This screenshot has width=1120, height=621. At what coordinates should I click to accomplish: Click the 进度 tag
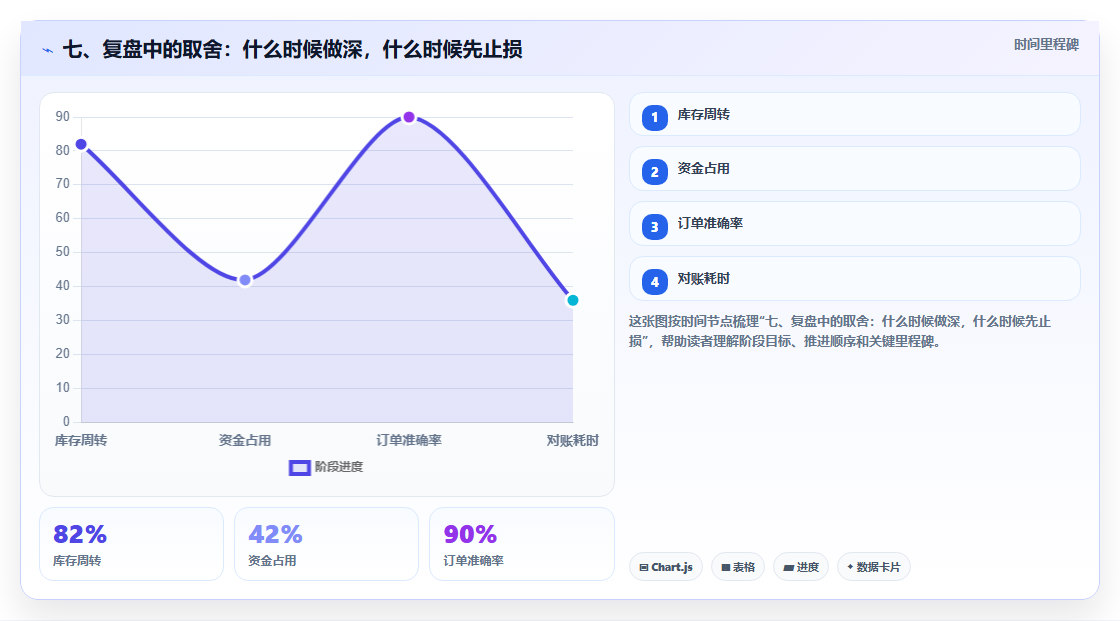[x=801, y=567]
